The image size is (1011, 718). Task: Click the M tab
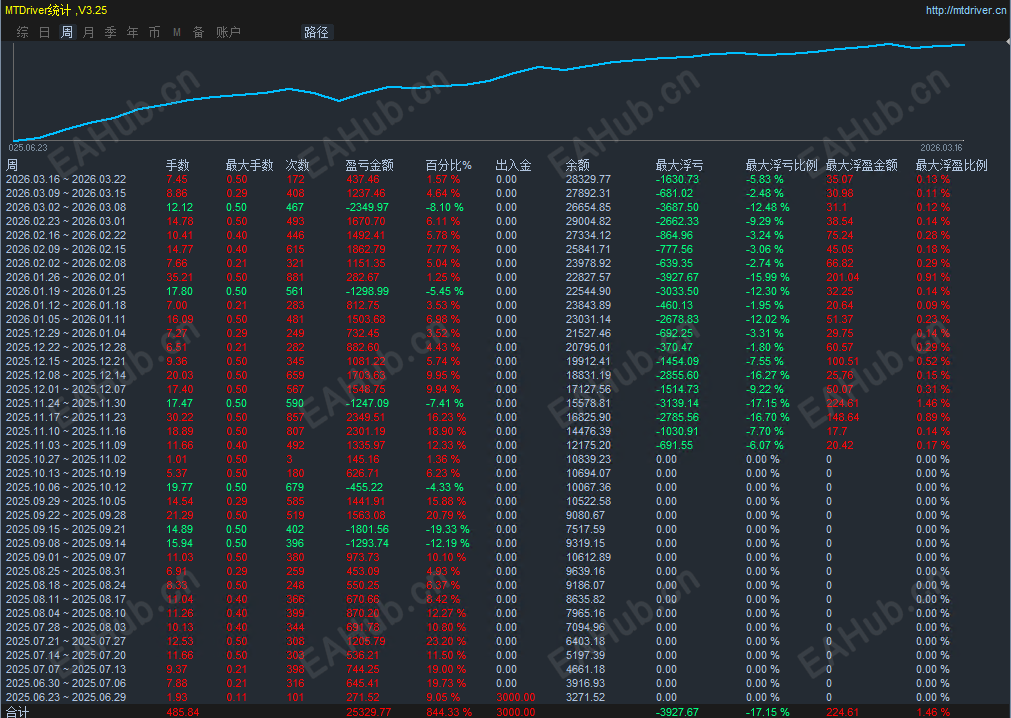click(177, 32)
